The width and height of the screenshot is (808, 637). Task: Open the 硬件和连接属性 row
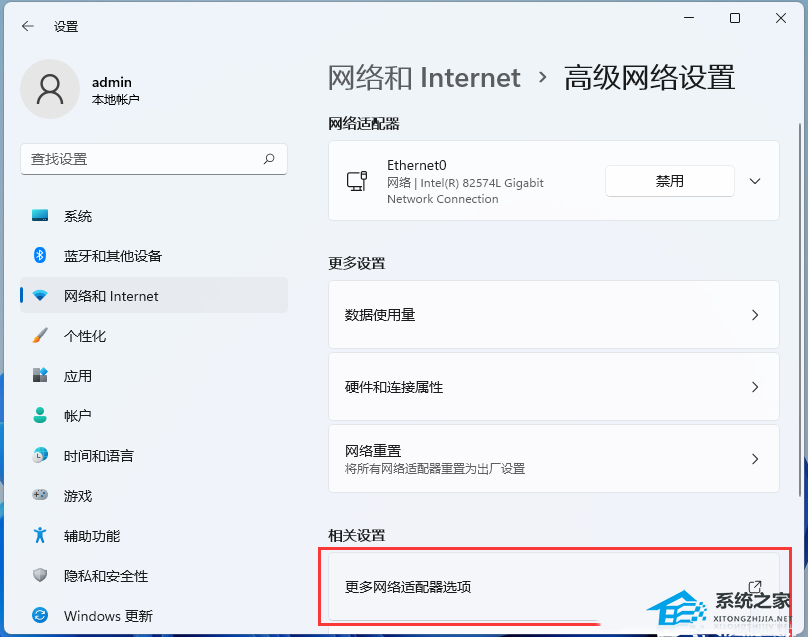[553, 387]
